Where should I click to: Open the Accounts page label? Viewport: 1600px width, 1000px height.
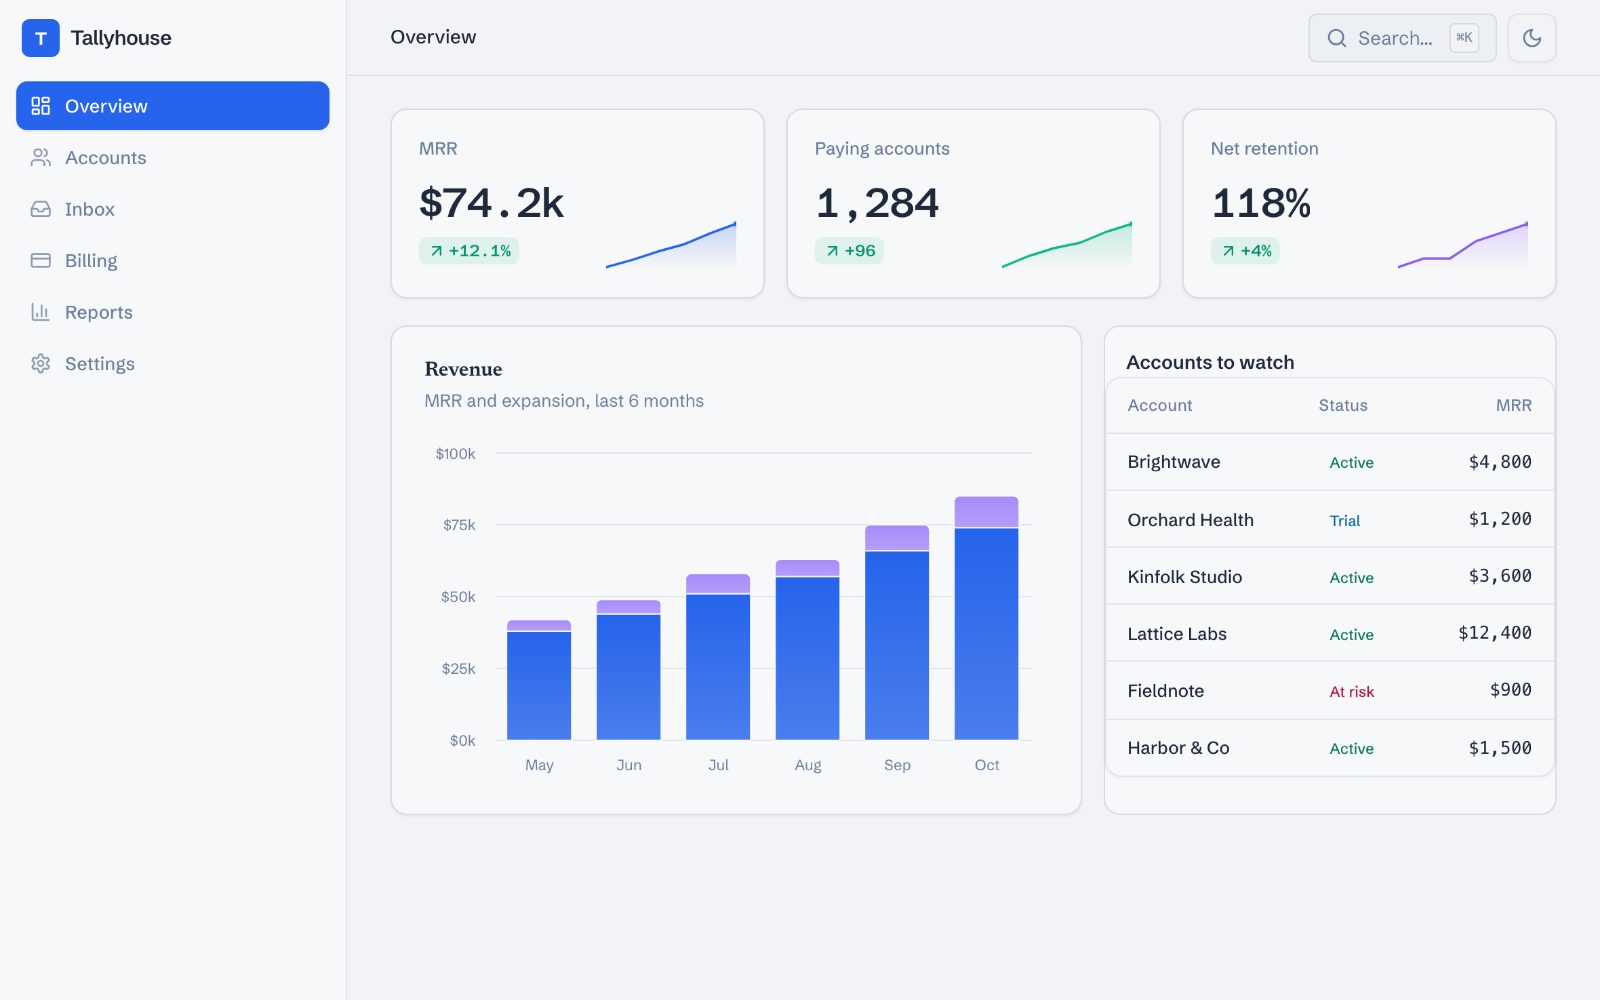[x=105, y=158]
